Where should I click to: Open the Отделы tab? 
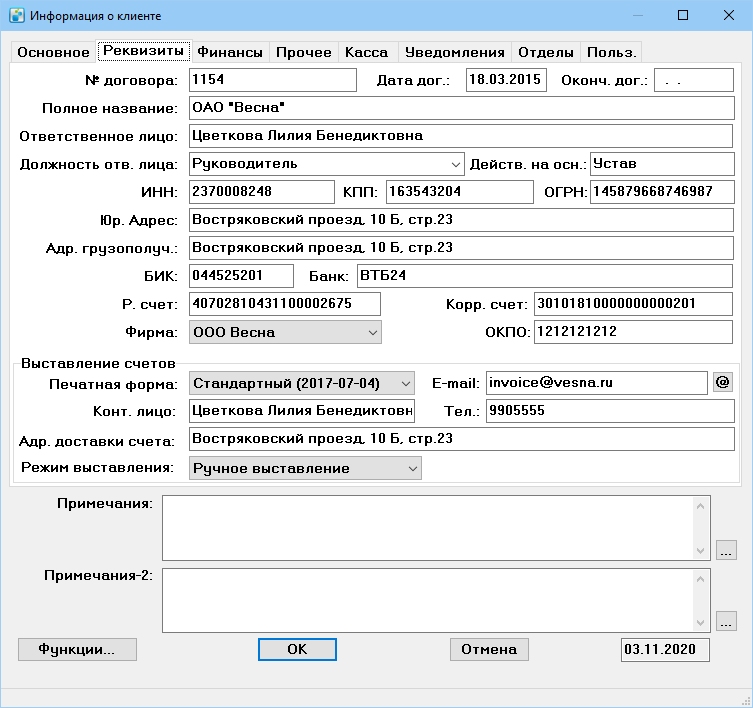(x=546, y=52)
